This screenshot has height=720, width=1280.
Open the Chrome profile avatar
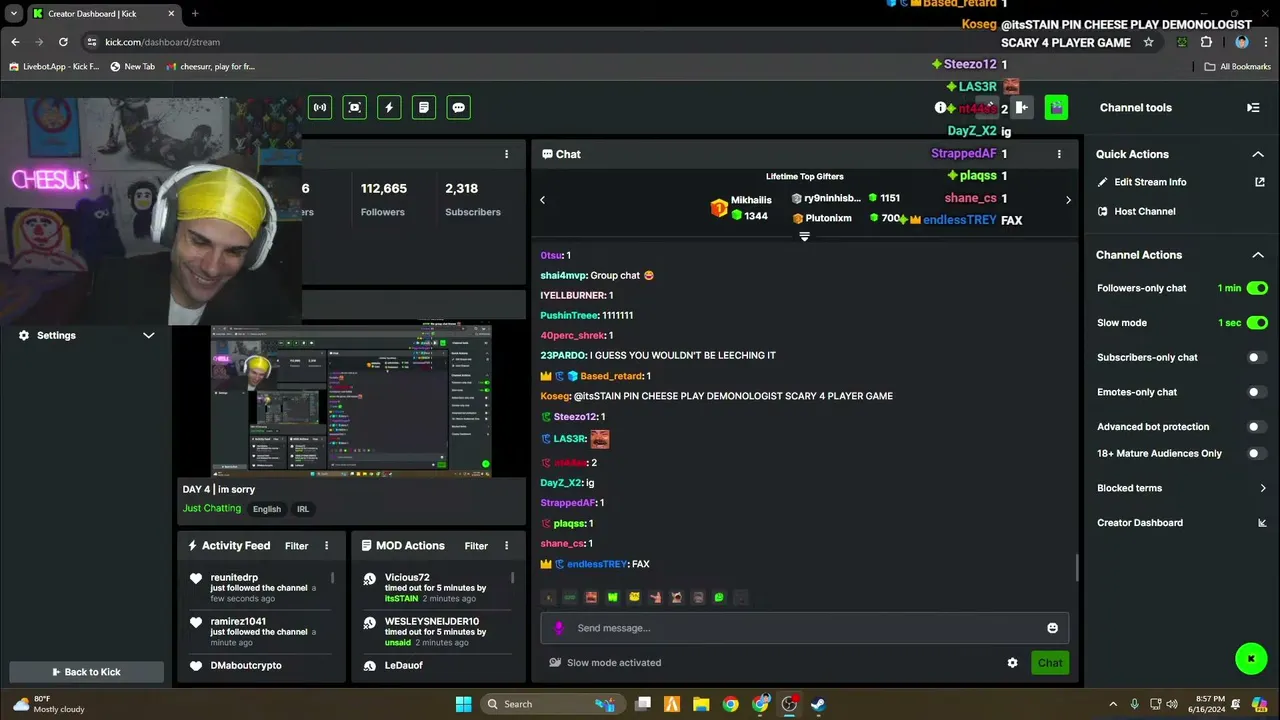(x=1242, y=42)
